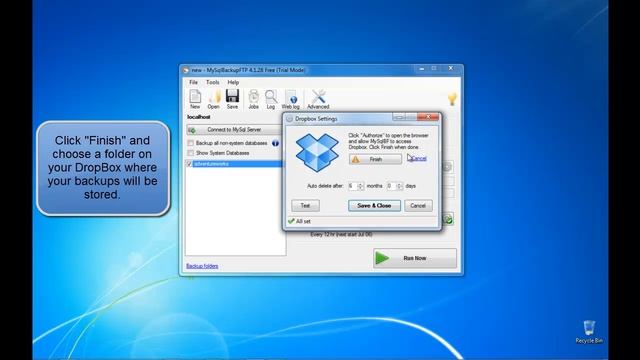Open Advanced tools icon

click(318, 99)
